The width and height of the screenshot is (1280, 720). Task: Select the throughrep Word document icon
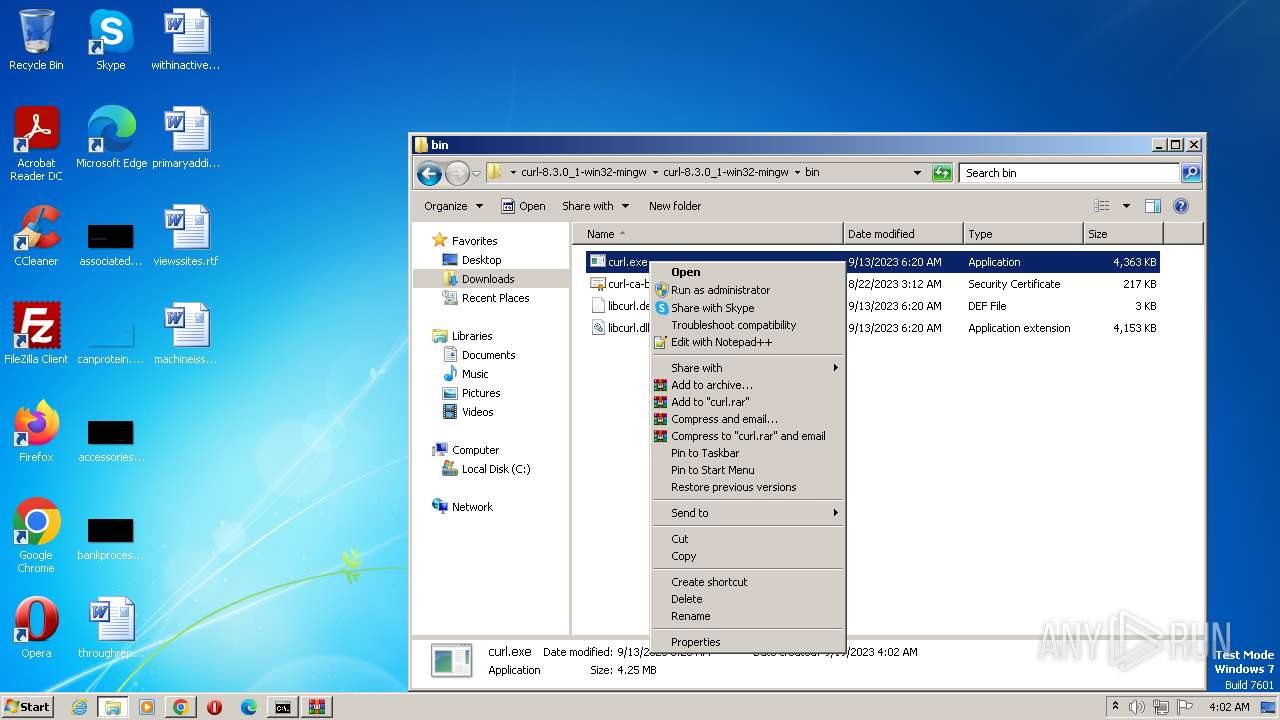(x=111, y=628)
